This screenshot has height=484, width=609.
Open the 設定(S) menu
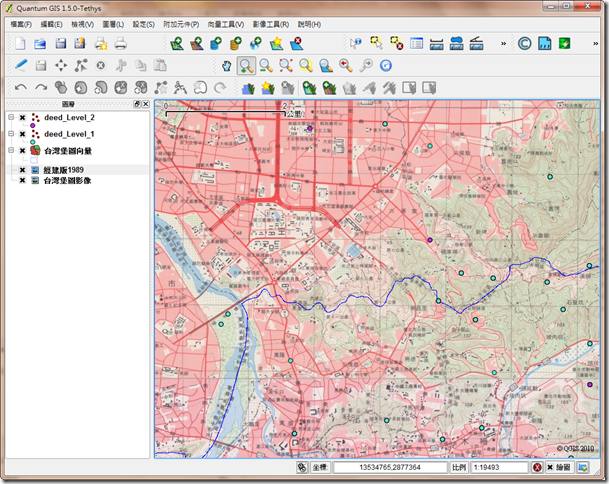coord(143,24)
